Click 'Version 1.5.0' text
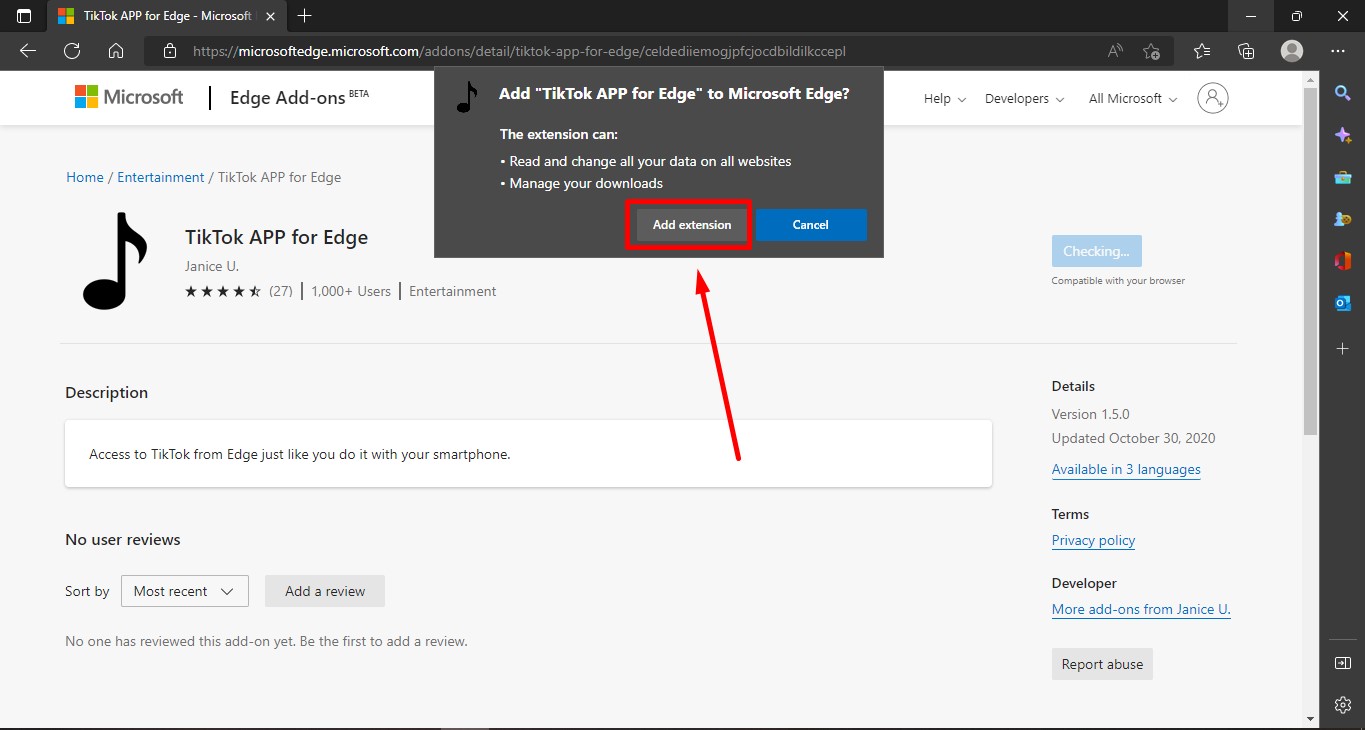The height and width of the screenshot is (730, 1365). pos(1090,414)
